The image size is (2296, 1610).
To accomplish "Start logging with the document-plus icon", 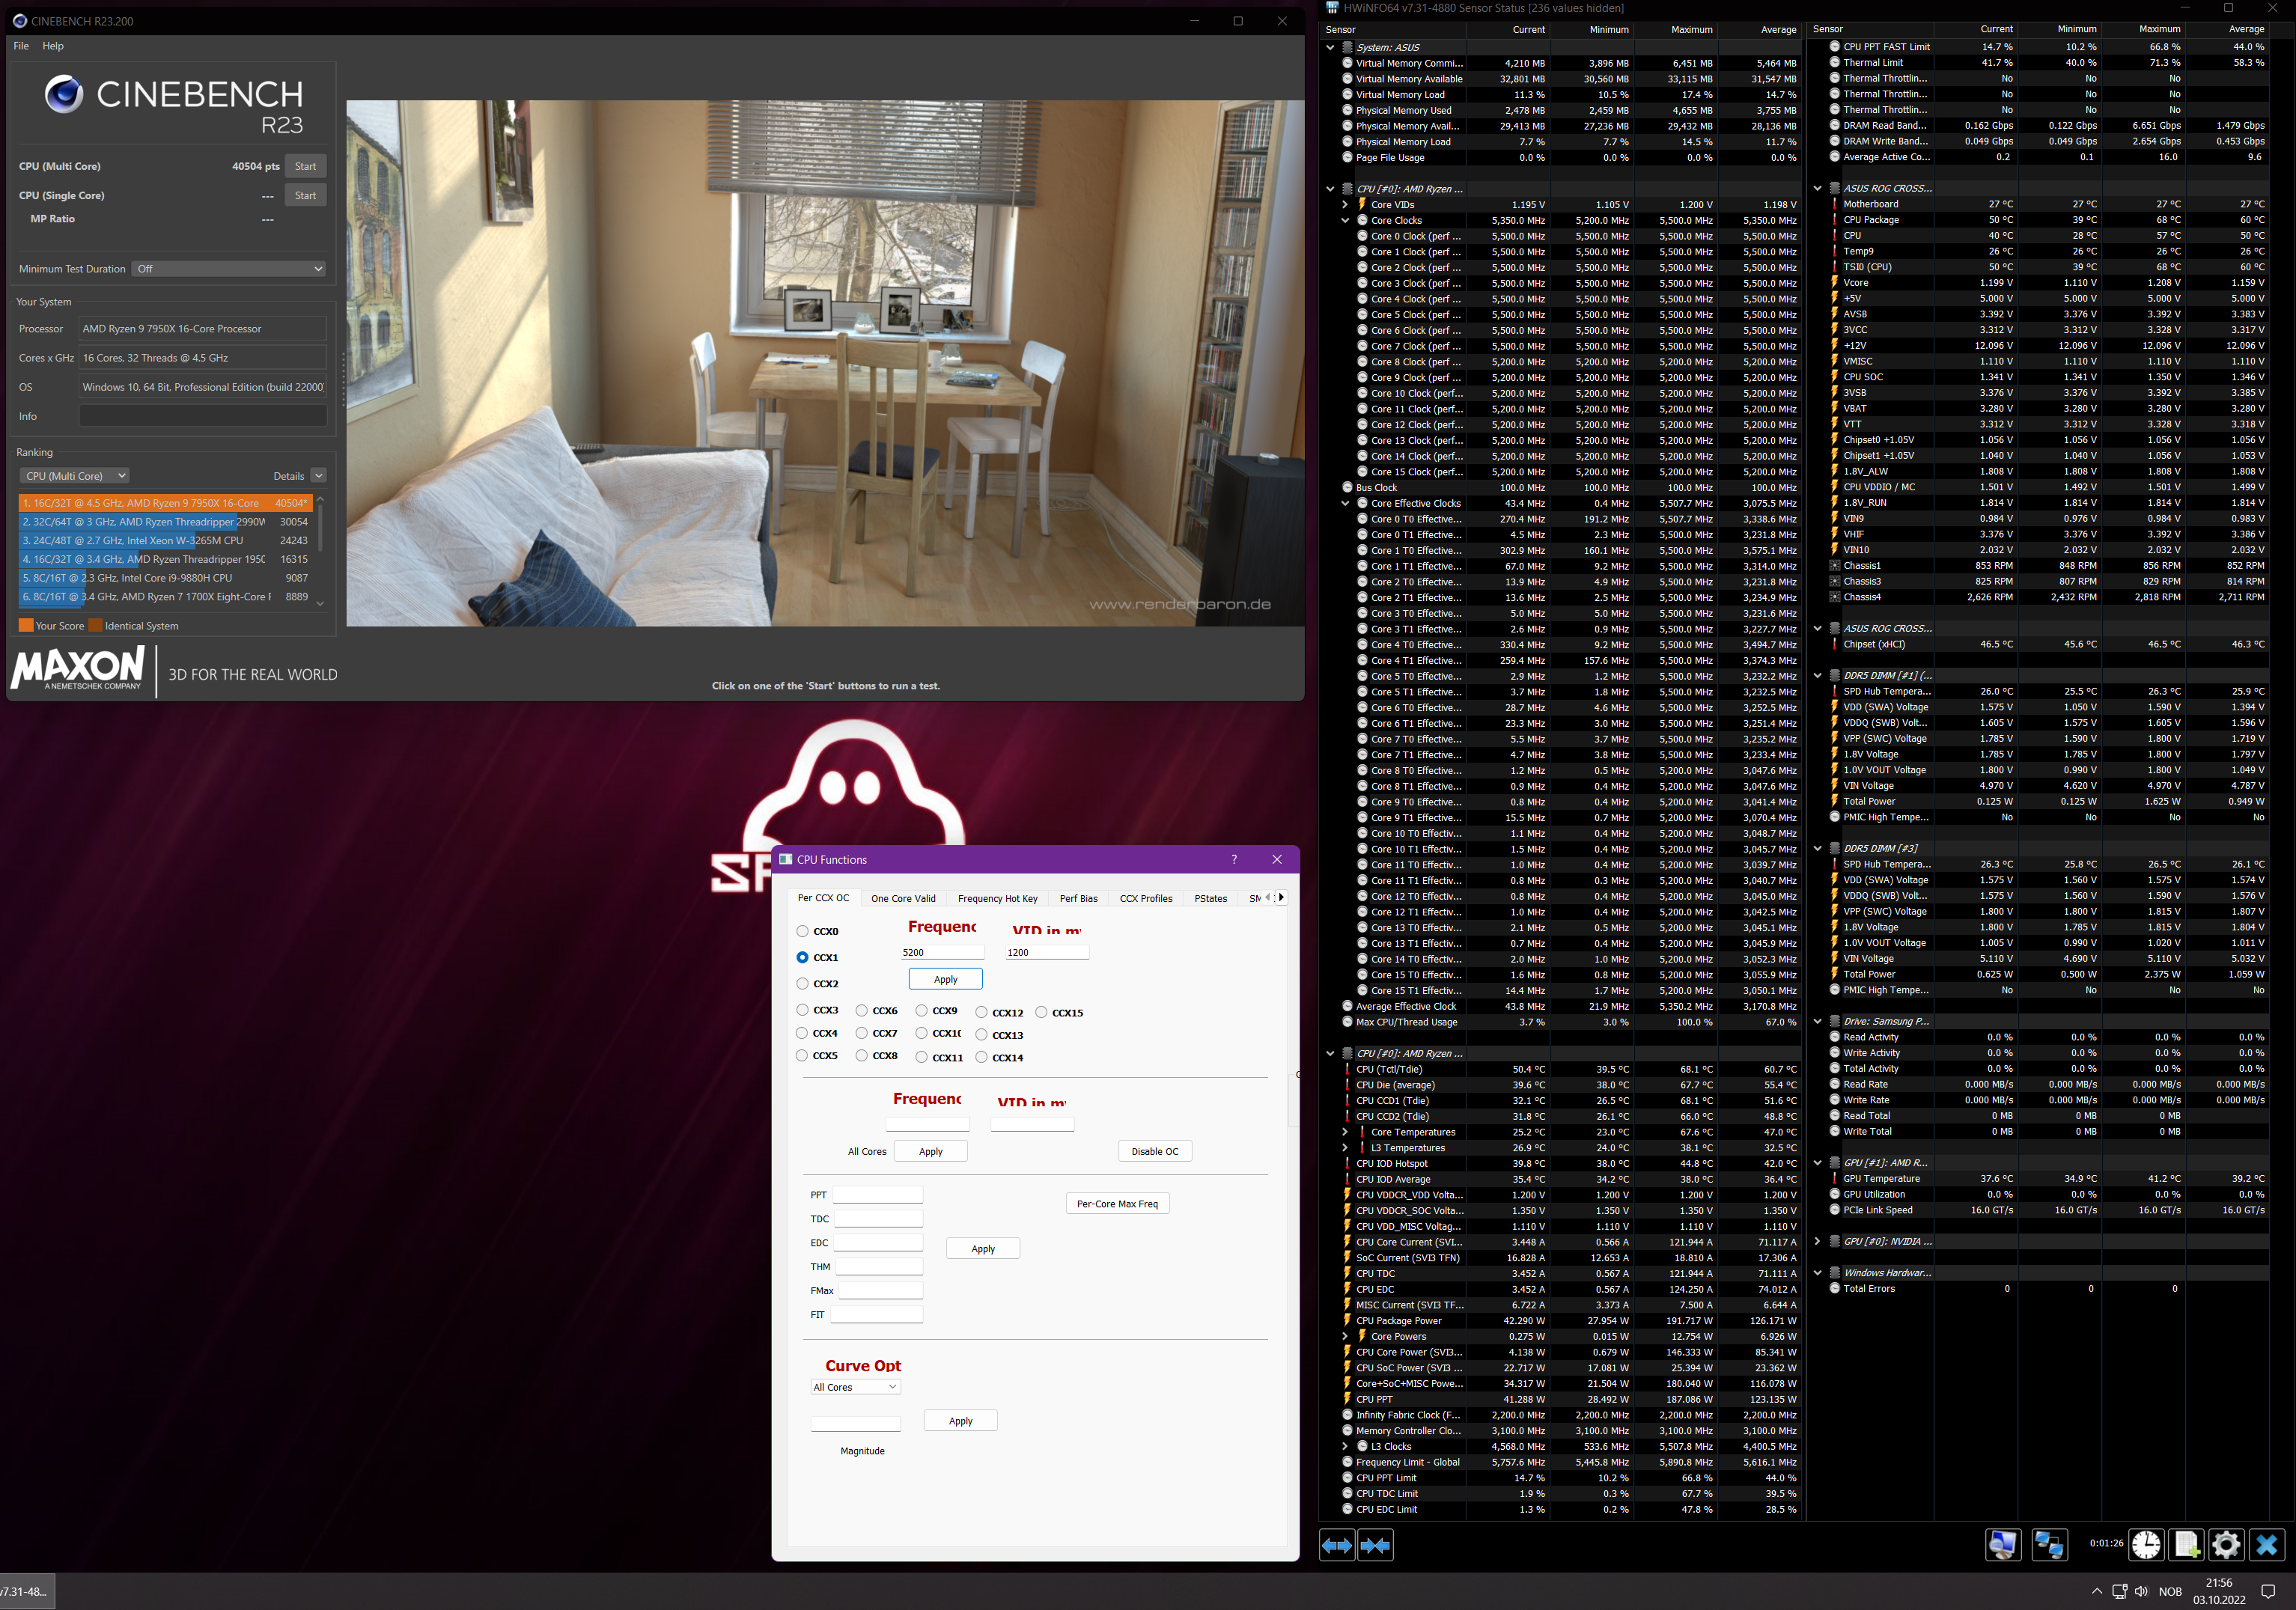I will [x=2186, y=1545].
